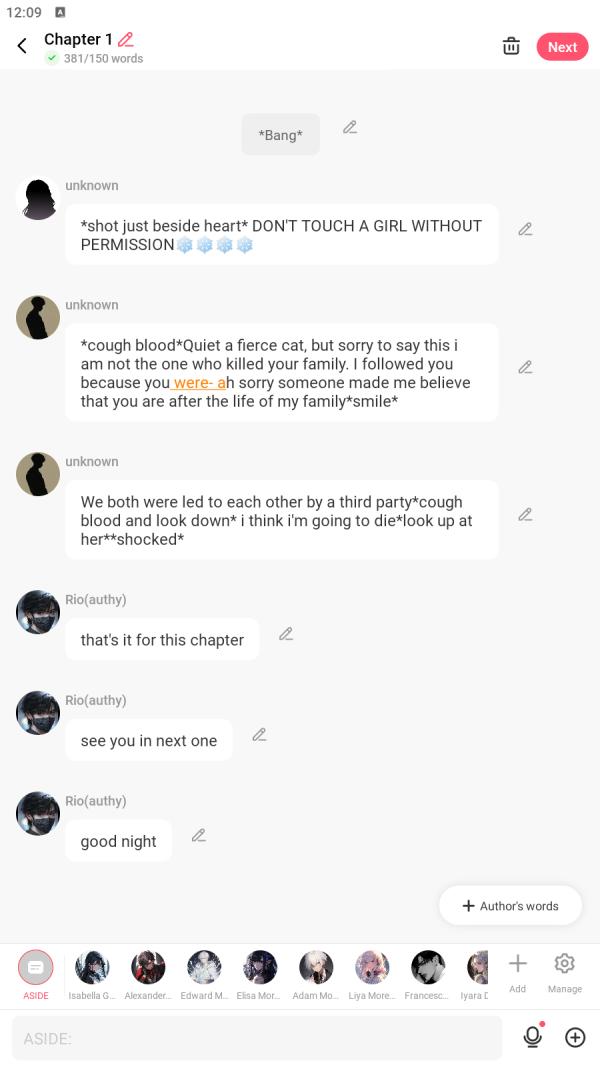Edit the 'good night' message

click(x=199, y=835)
